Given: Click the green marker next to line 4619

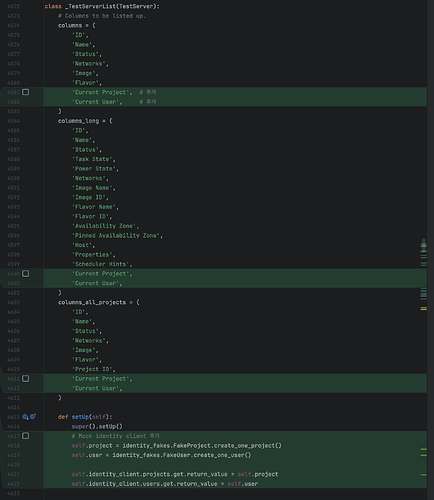Looking at the screenshot, I should coord(424,455).
